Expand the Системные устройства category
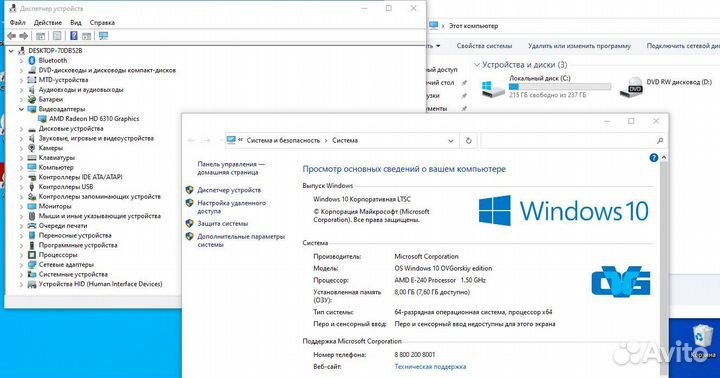The height and width of the screenshot is (378, 720). pyautogui.click(x=21, y=274)
